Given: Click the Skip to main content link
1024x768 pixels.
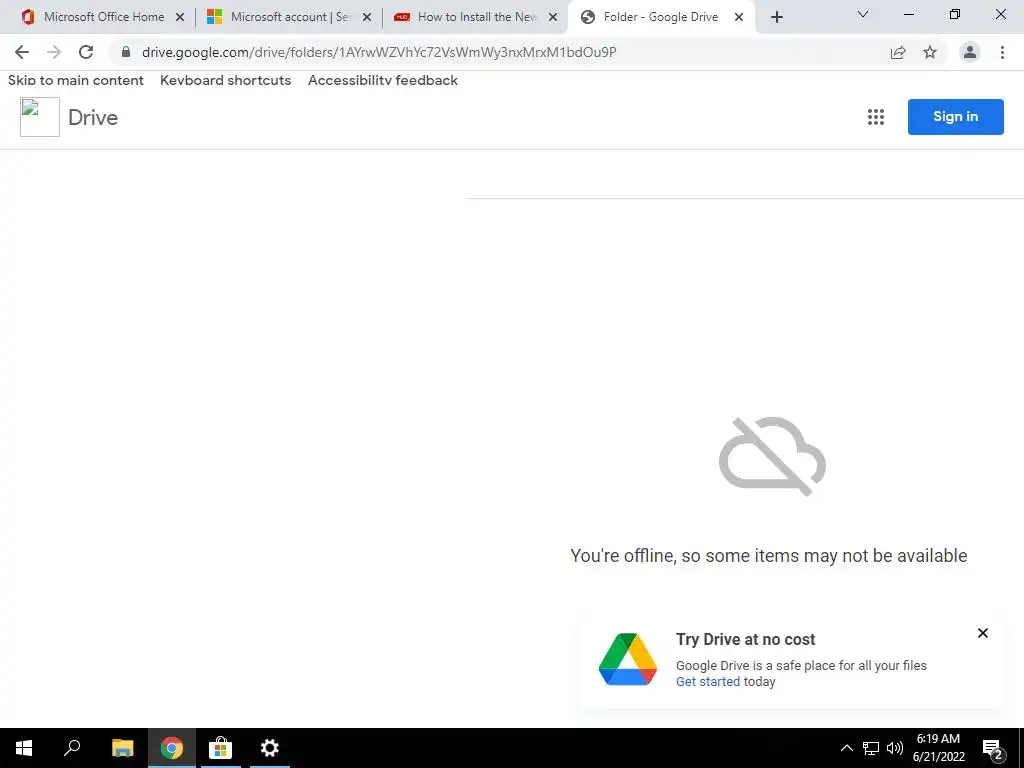Looking at the screenshot, I should pos(76,80).
